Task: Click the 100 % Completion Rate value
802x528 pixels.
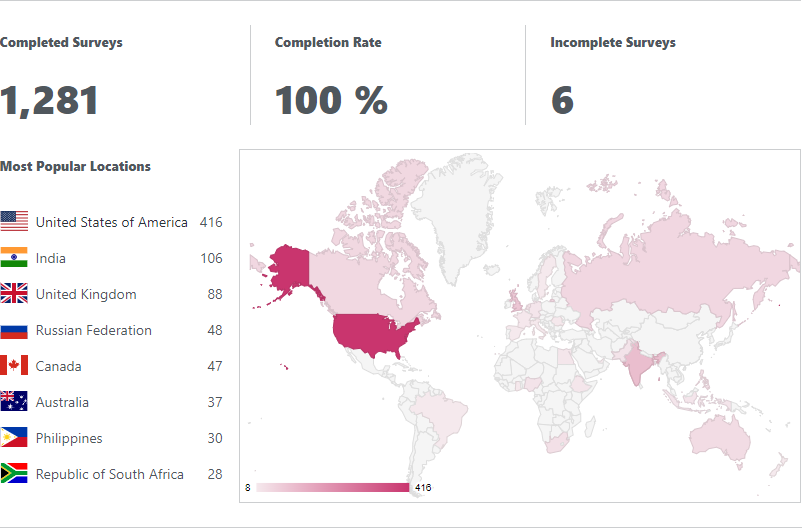Action: click(331, 101)
